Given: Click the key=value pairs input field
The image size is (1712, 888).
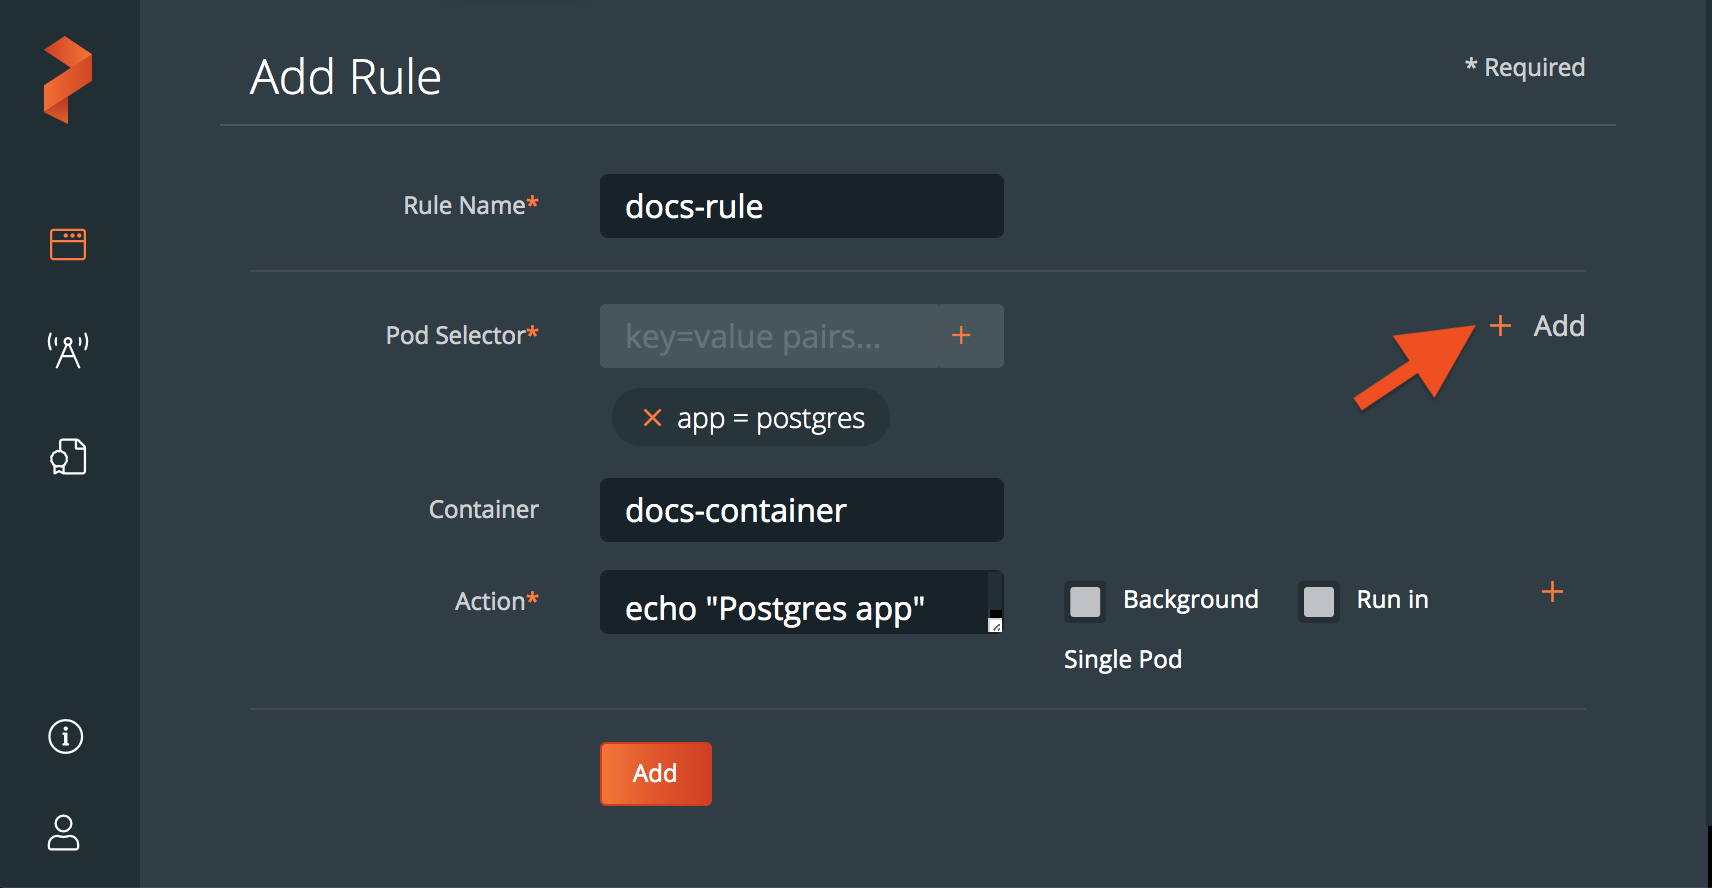Looking at the screenshot, I should point(768,337).
